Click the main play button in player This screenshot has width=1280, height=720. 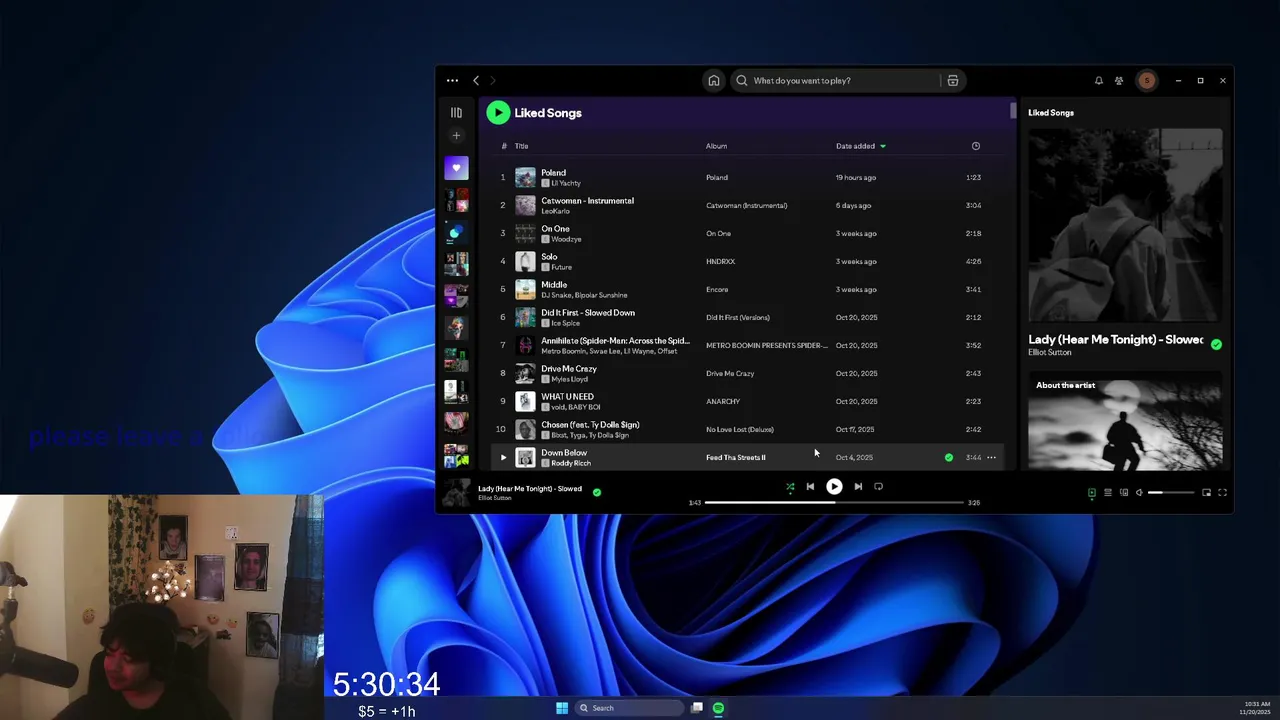(834, 487)
